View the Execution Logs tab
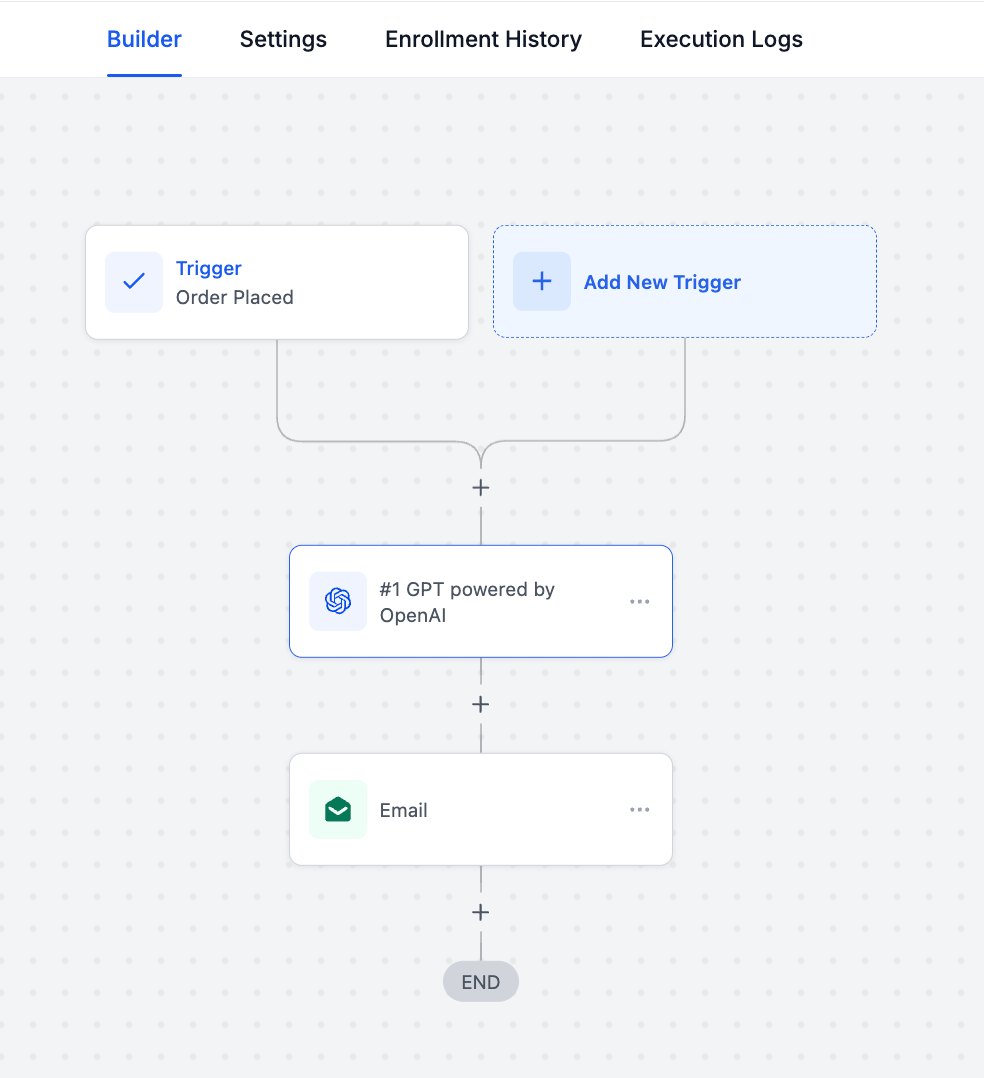 click(x=721, y=40)
